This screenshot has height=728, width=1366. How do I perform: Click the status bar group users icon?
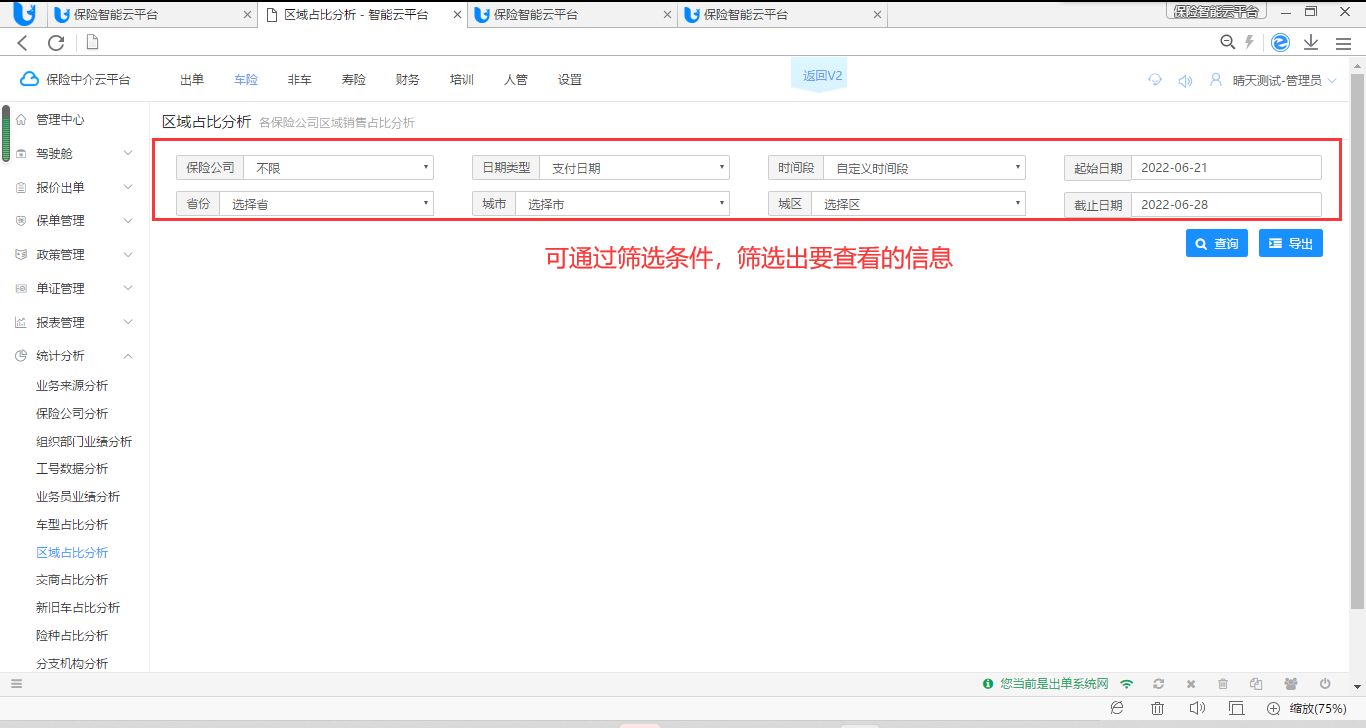[1291, 684]
